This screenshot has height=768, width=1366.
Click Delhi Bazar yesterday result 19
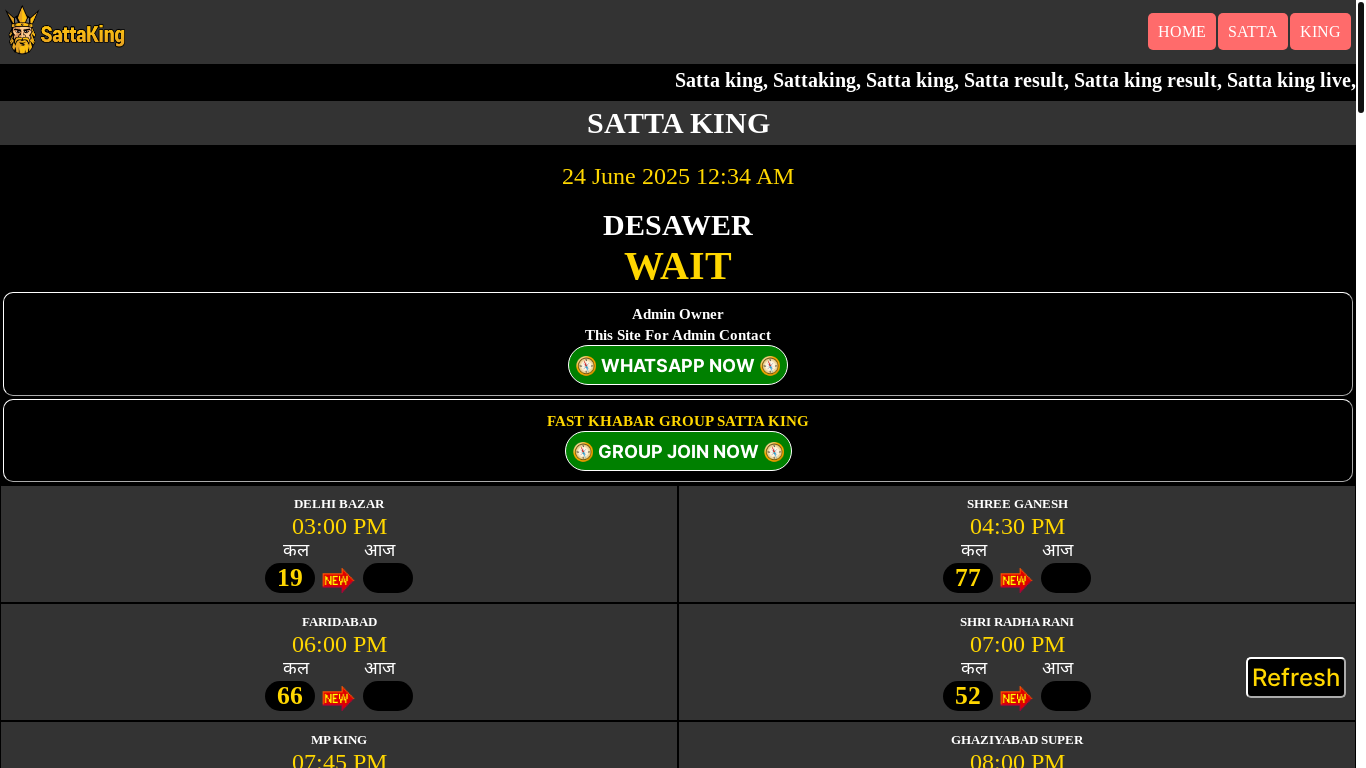click(290, 578)
